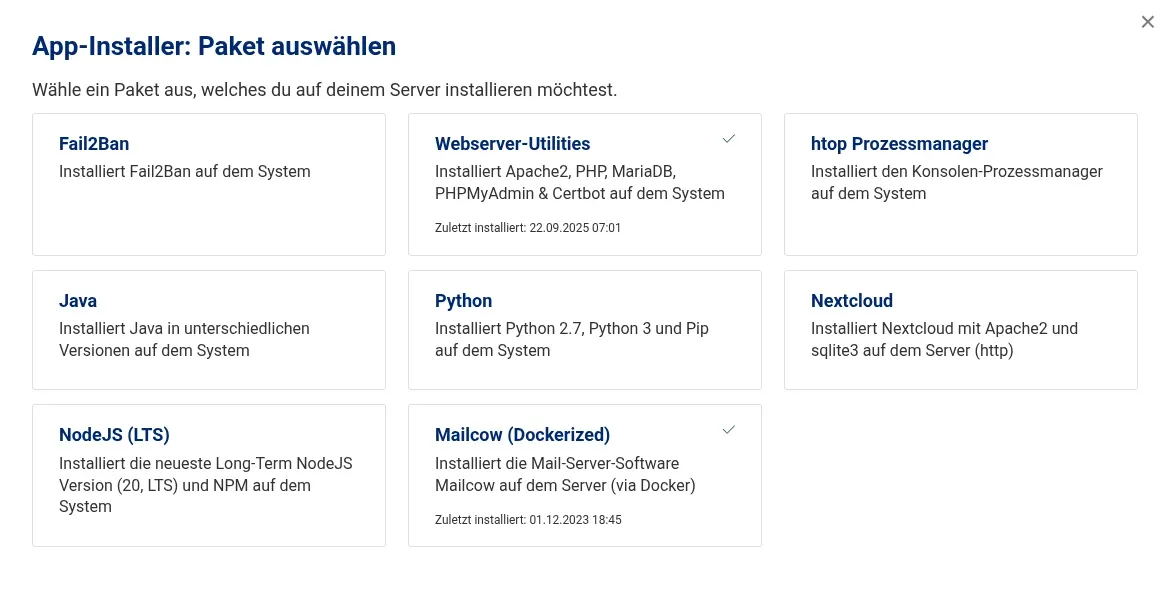This screenshot has width=1170, height=593.
Task: Click the 'Wähle ein Paket aus' instruction text
Action: point(325,90)
